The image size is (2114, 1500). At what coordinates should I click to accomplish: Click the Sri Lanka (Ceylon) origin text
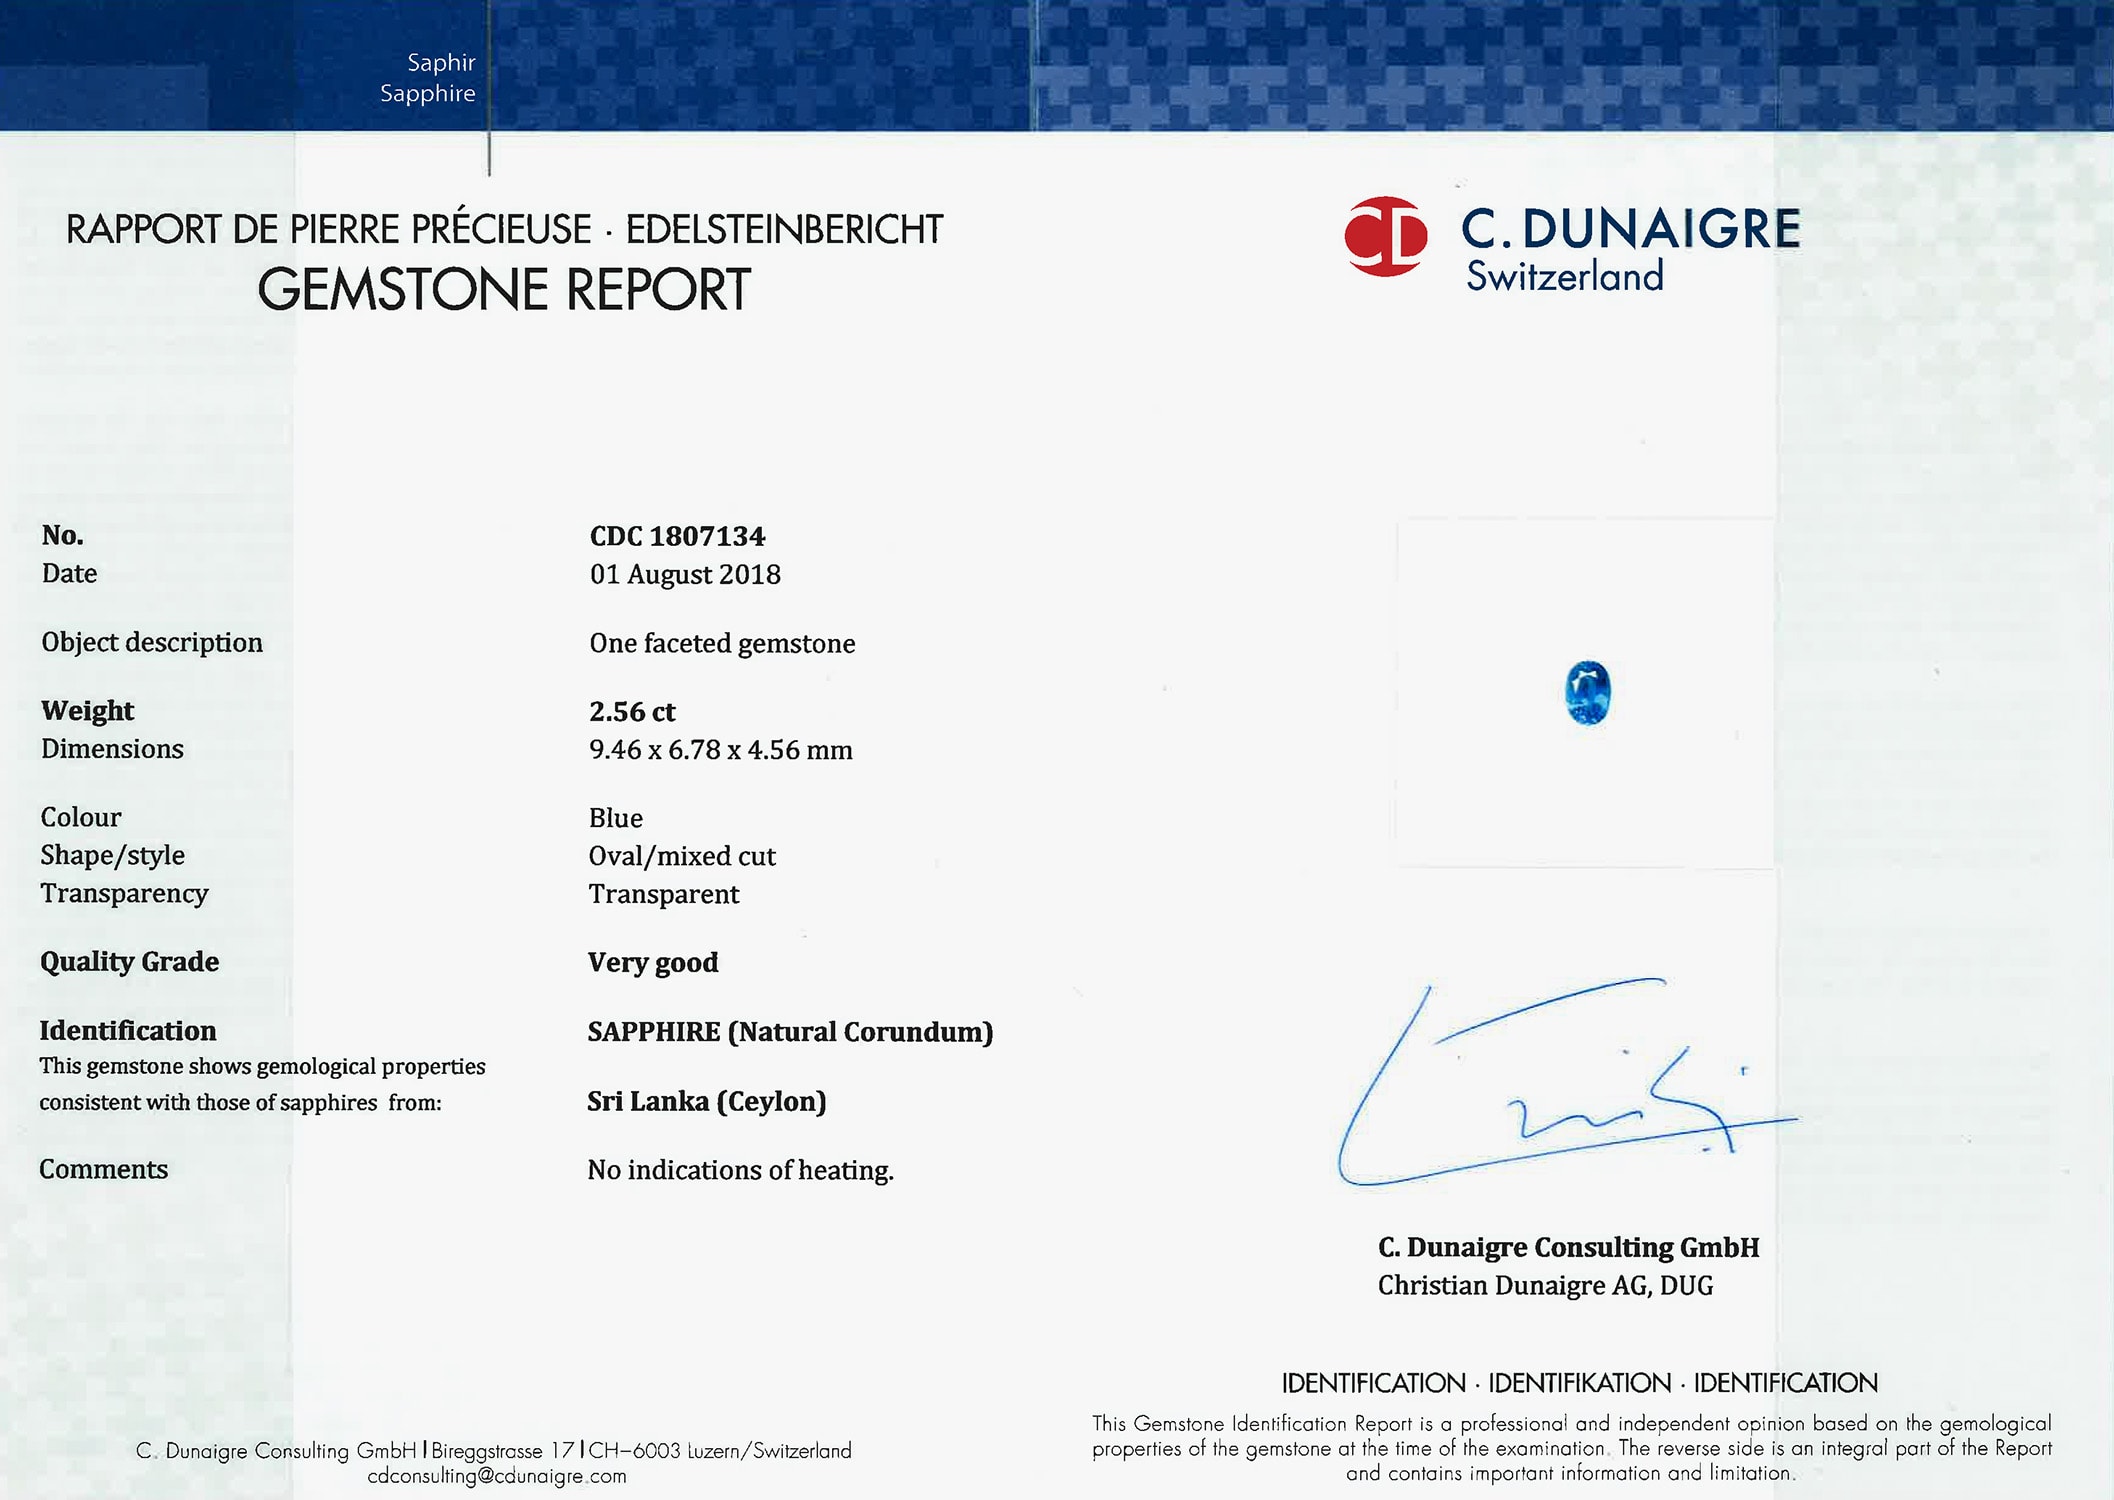[706, 1101]
